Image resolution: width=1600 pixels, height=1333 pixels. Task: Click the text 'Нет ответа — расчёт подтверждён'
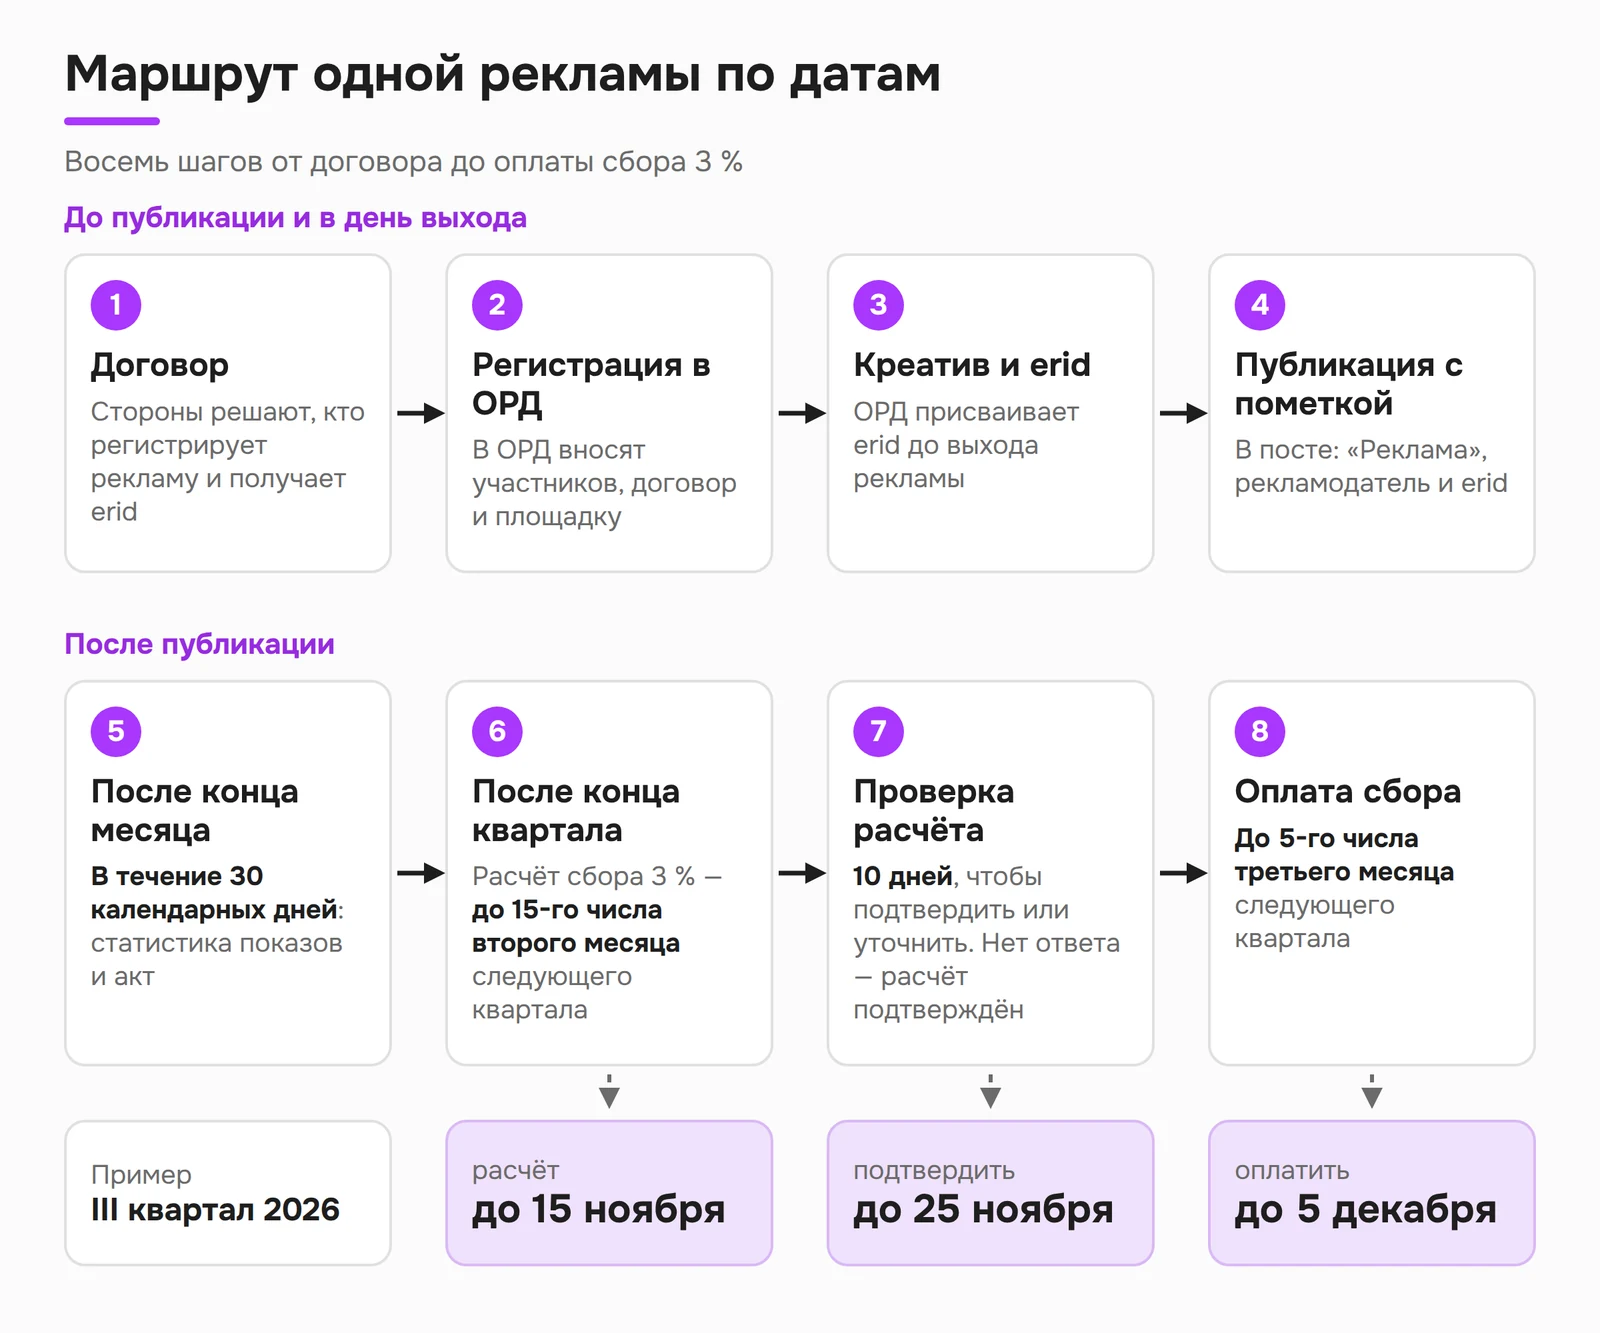(x=986, y=977)
